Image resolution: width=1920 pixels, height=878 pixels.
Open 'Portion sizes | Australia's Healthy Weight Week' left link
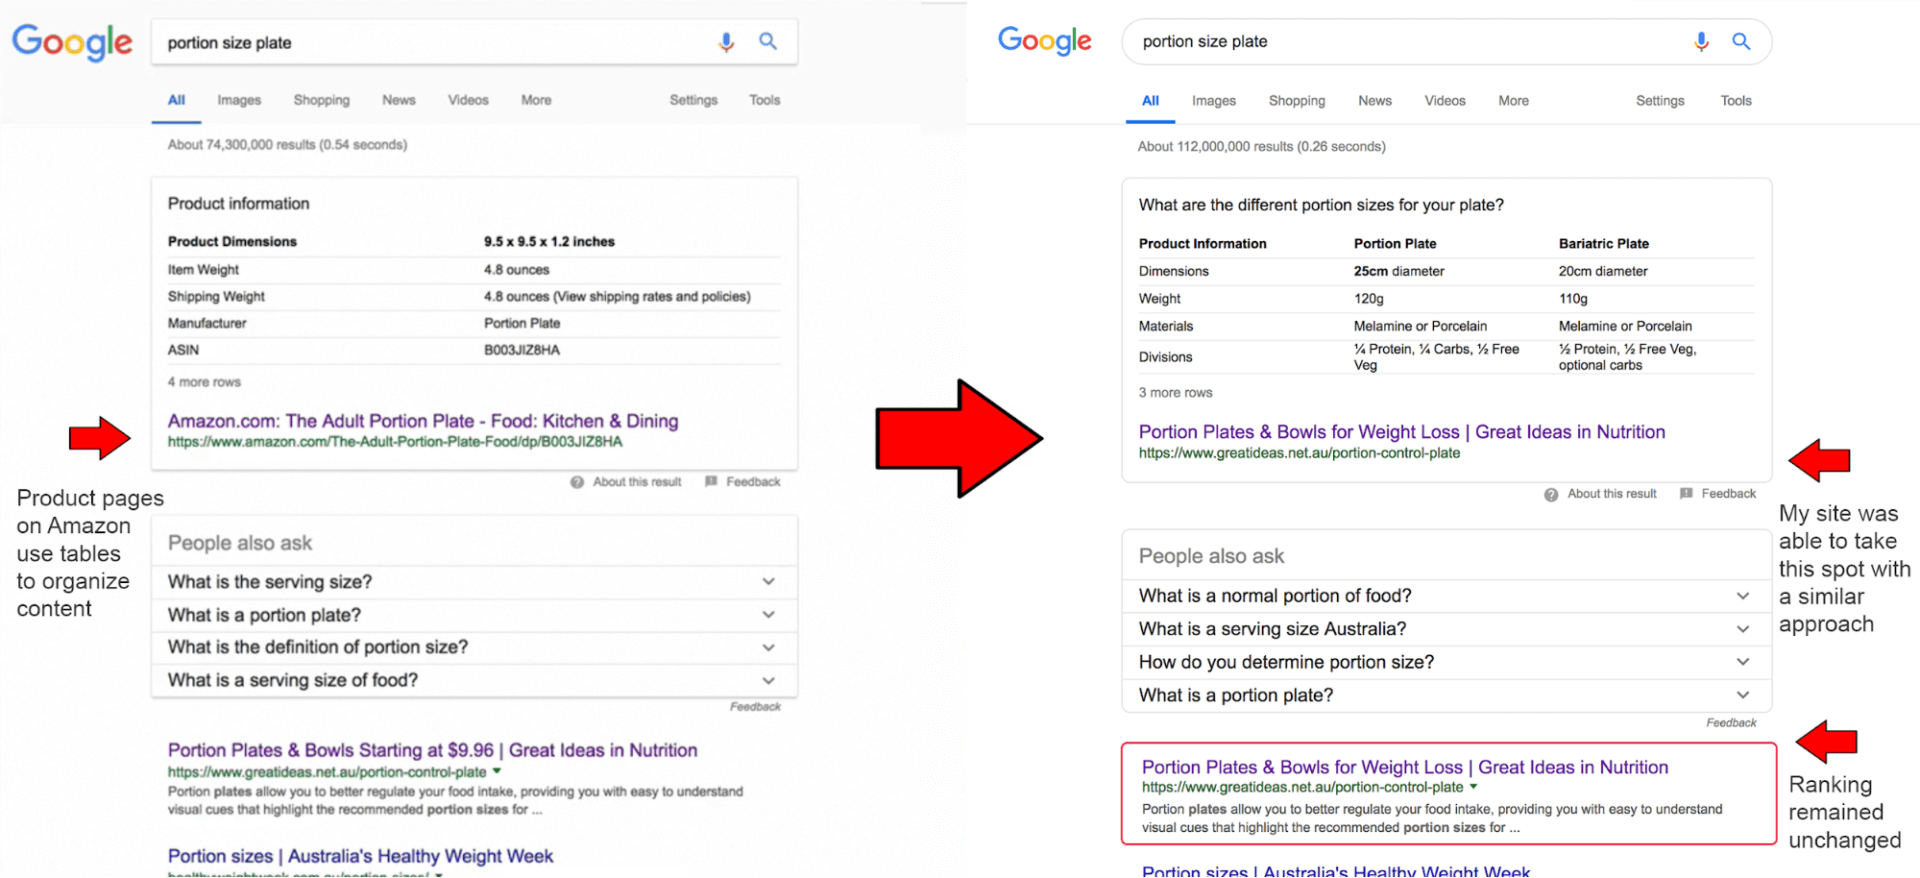(x=360, y=856)
